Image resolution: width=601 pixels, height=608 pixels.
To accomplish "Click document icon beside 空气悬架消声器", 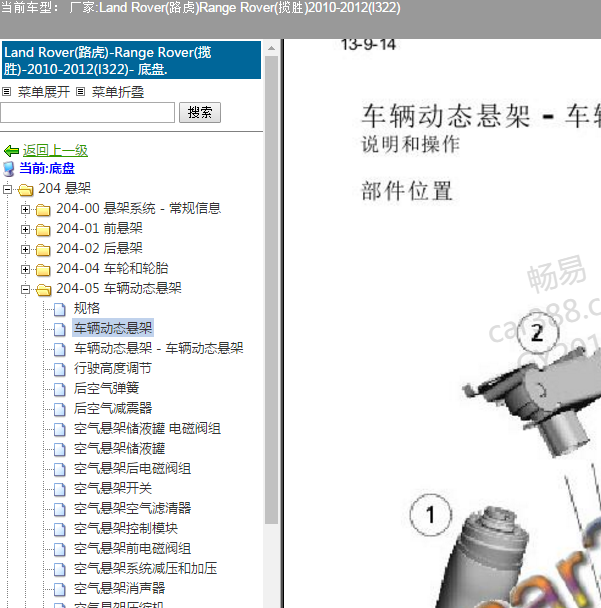I will (x=59, y=589).
